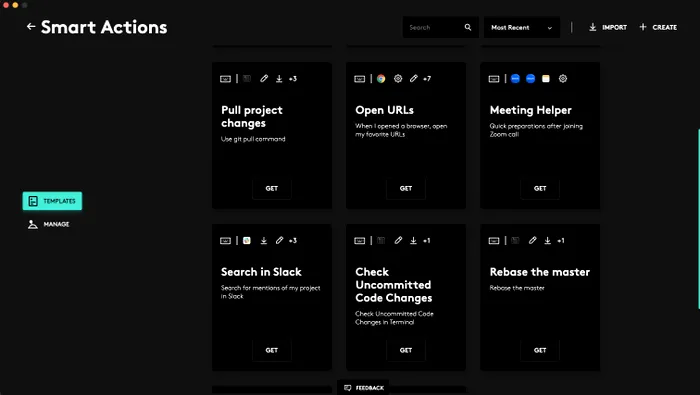Click gear icon on Open URLs card
The width and height of the screenshot is (700, 395).
(398, 79)
